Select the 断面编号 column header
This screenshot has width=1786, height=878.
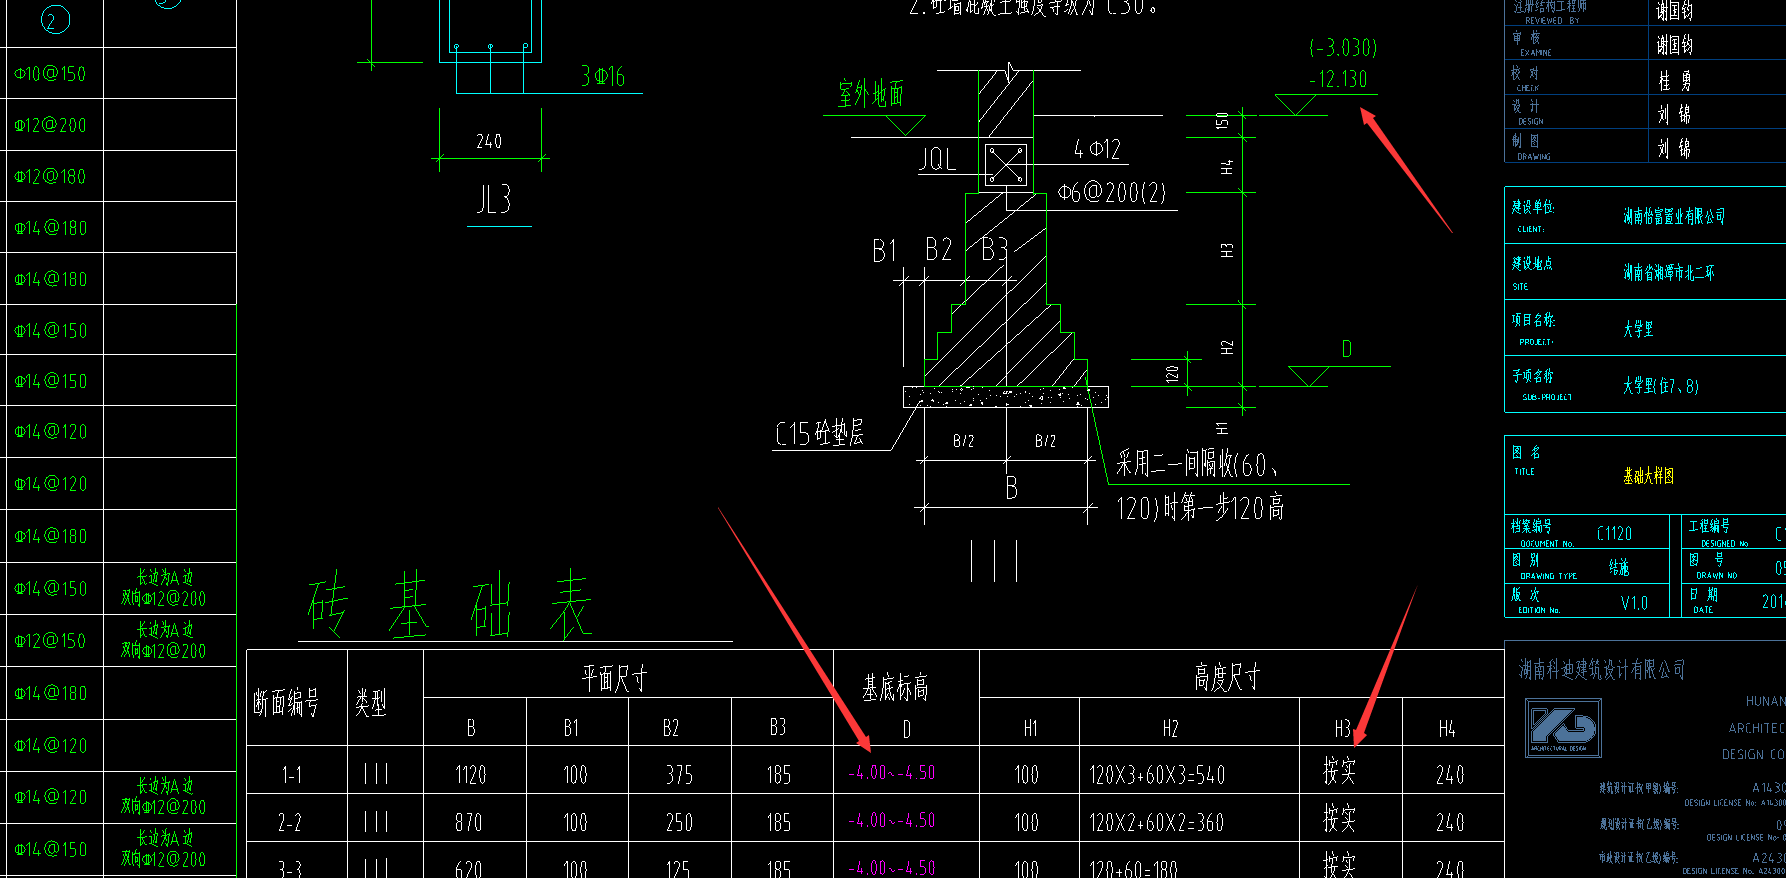click(286, 703)
